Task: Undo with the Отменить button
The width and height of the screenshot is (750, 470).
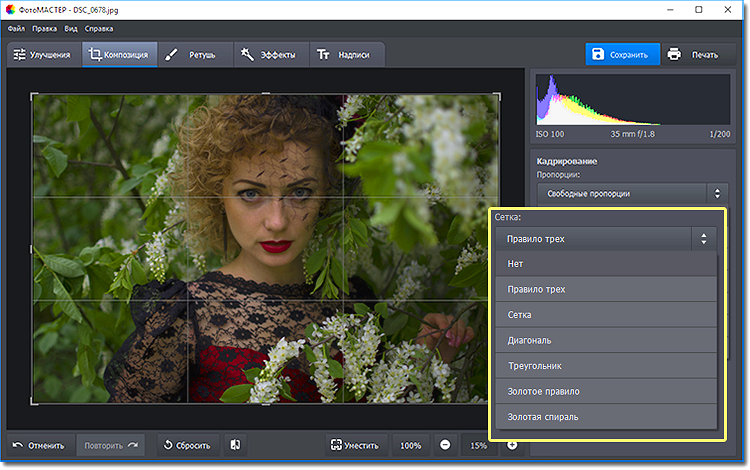Action: click(x=39, y=445)
